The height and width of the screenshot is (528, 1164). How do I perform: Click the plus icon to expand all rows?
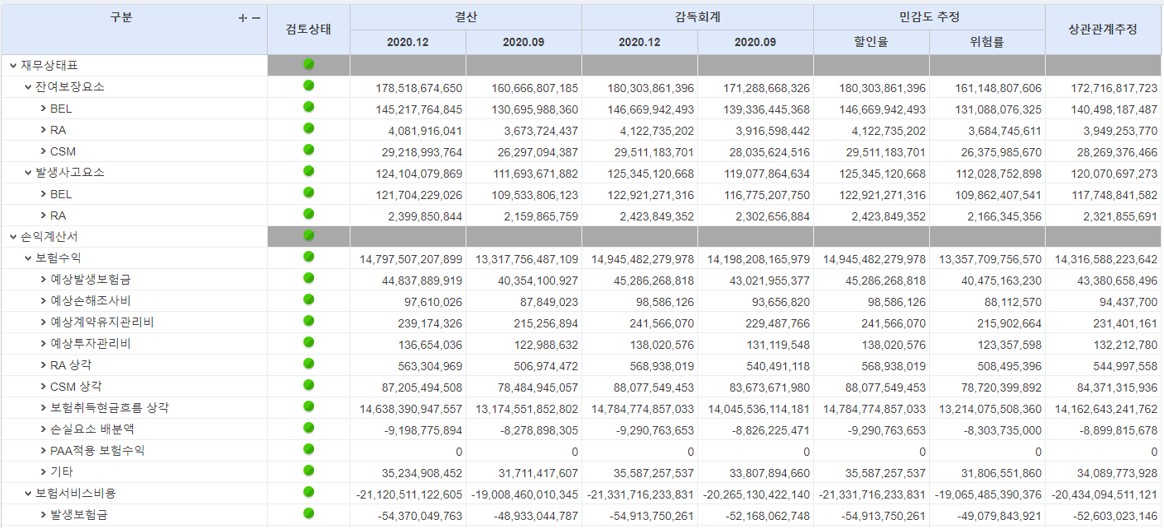coord(243,18)
